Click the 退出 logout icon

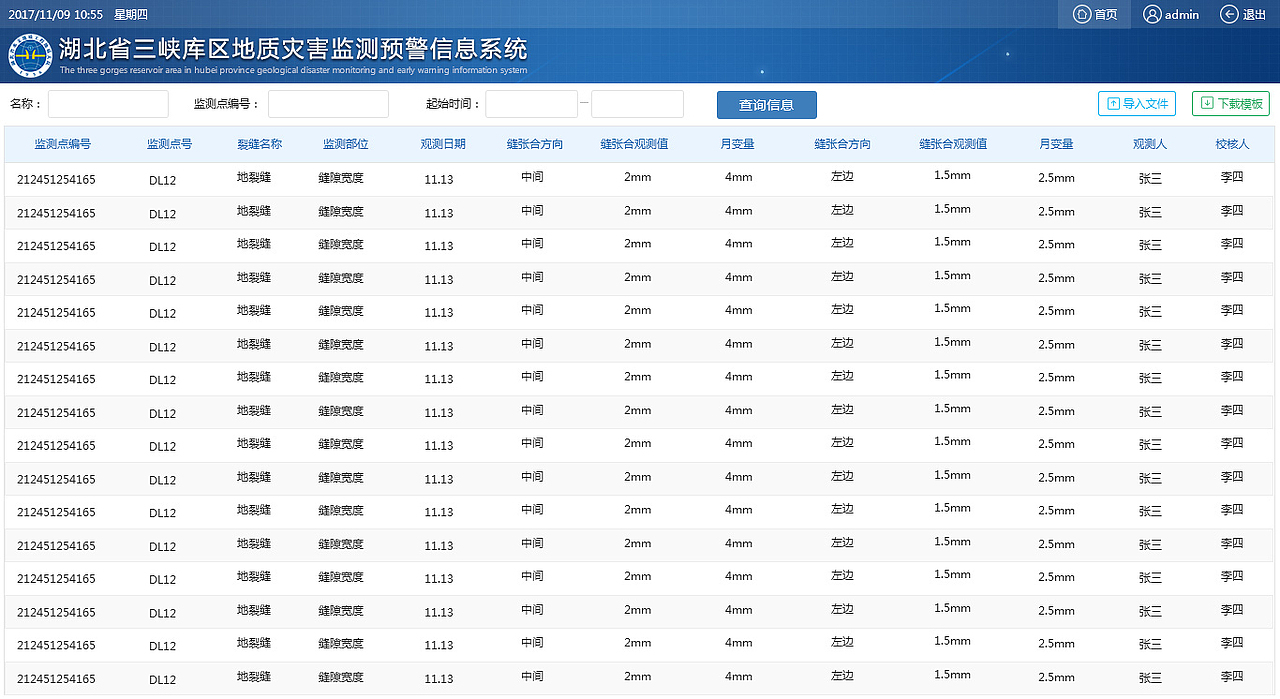click(x=1229, y=14)
